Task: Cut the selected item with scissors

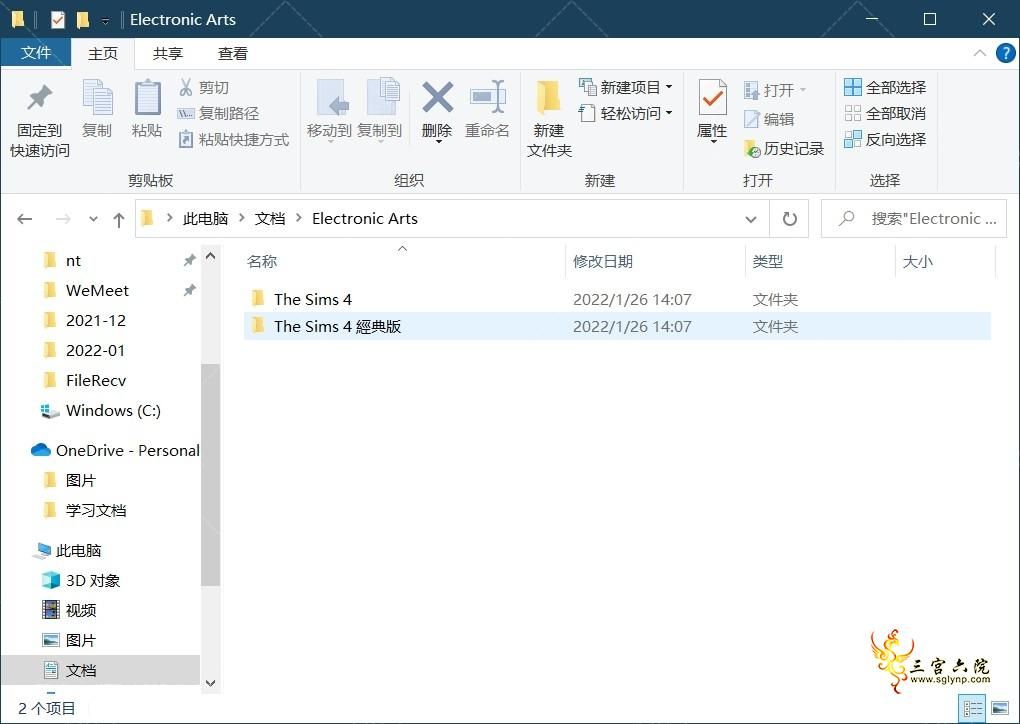Action: click(x=204, y=87)
